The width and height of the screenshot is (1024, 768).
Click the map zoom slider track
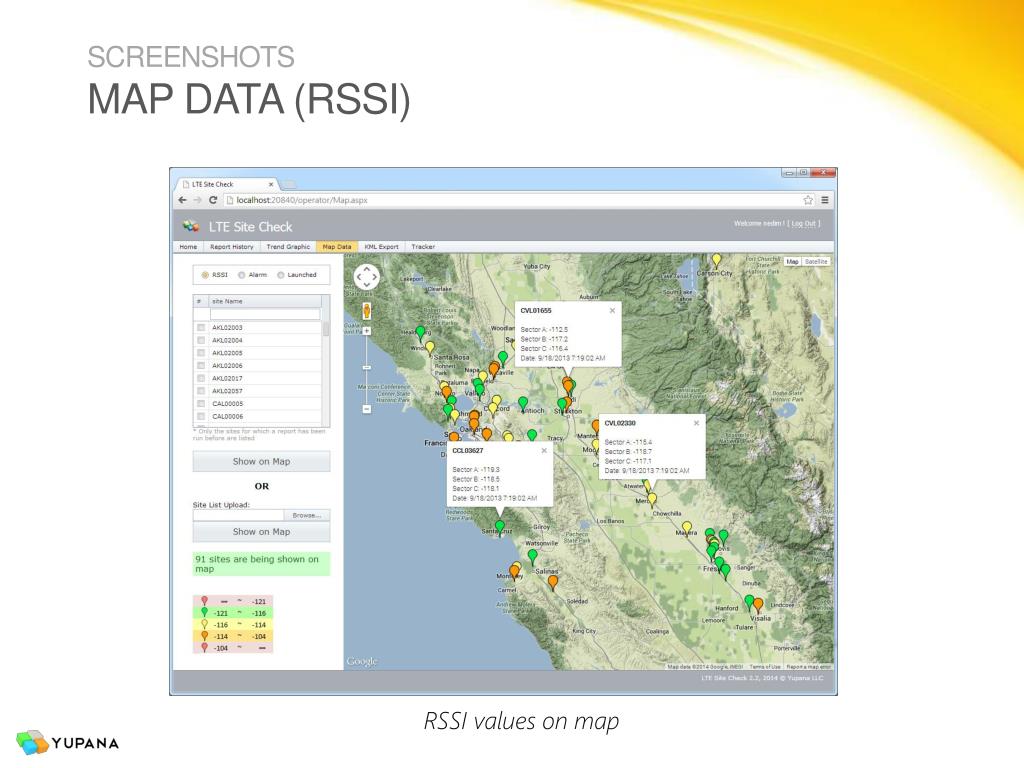367,369
